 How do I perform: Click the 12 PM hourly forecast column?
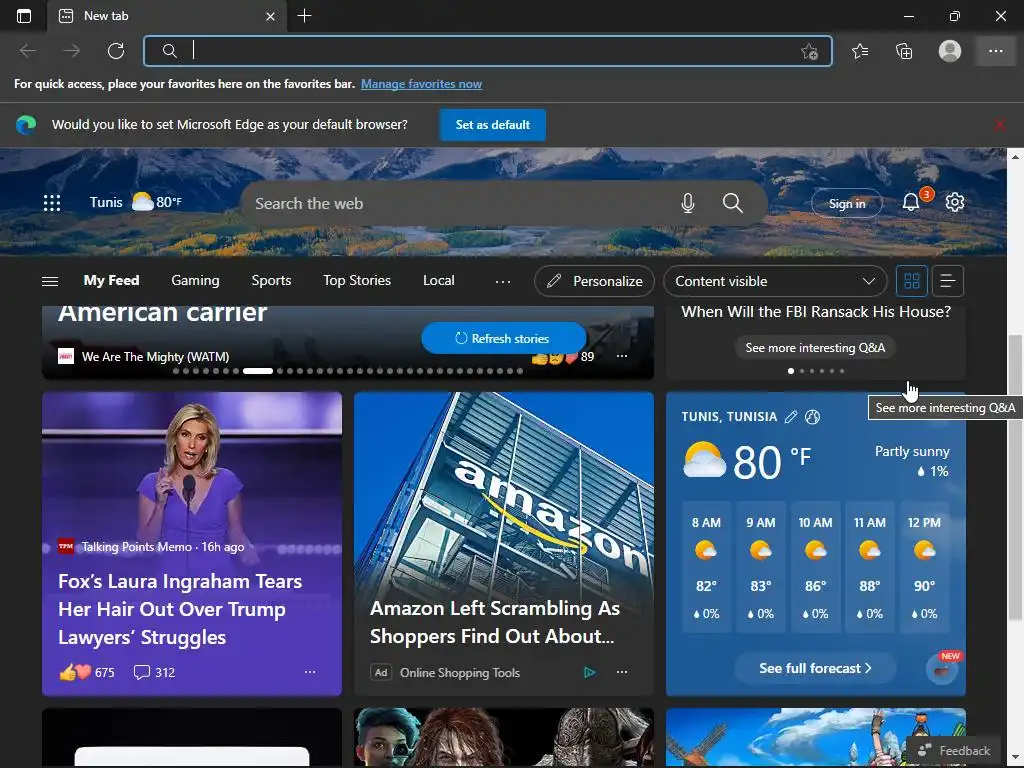[x=923, y=567]
